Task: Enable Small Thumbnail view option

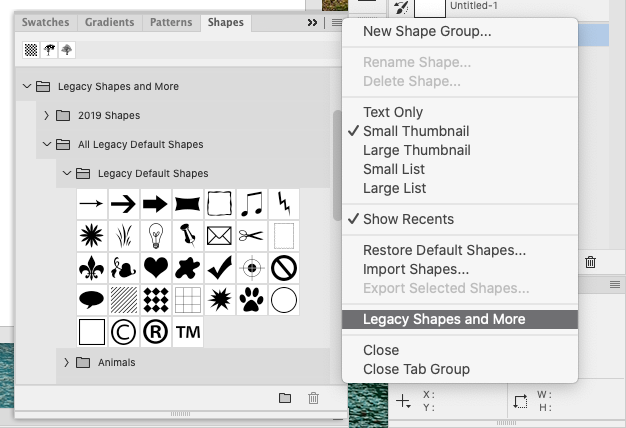Action: [x=416, y=131]
